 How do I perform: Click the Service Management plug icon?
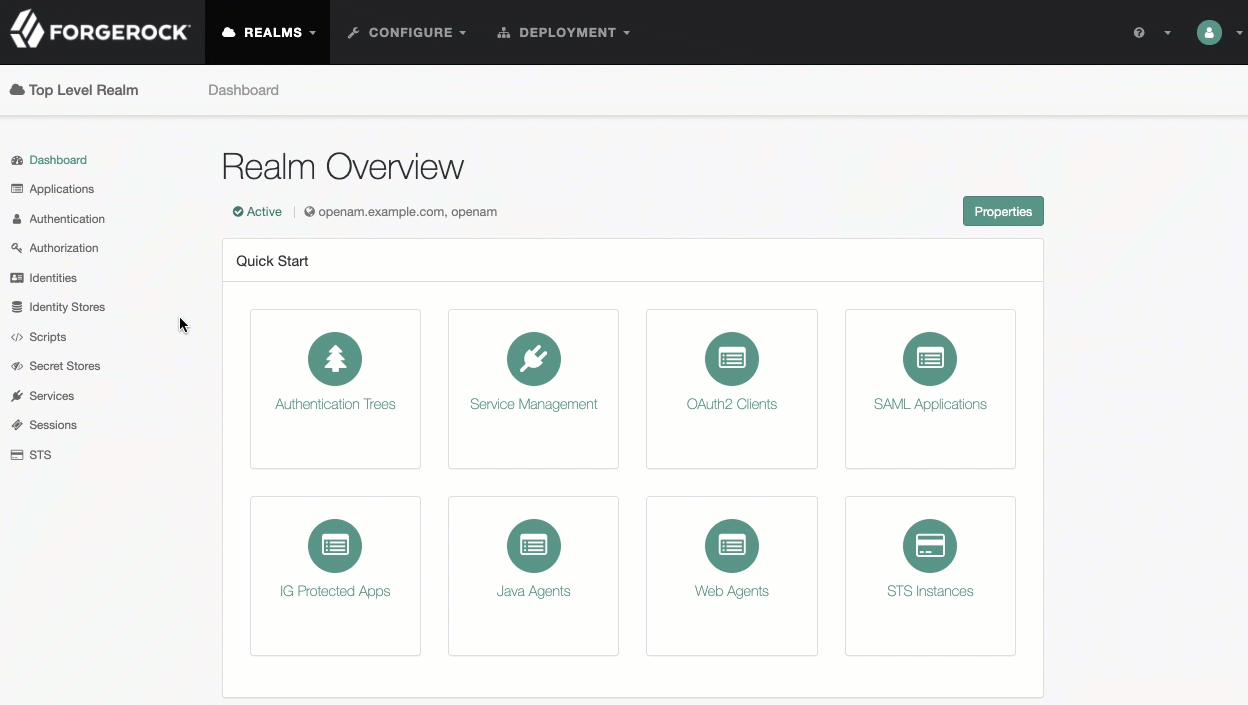click(533, 359)
